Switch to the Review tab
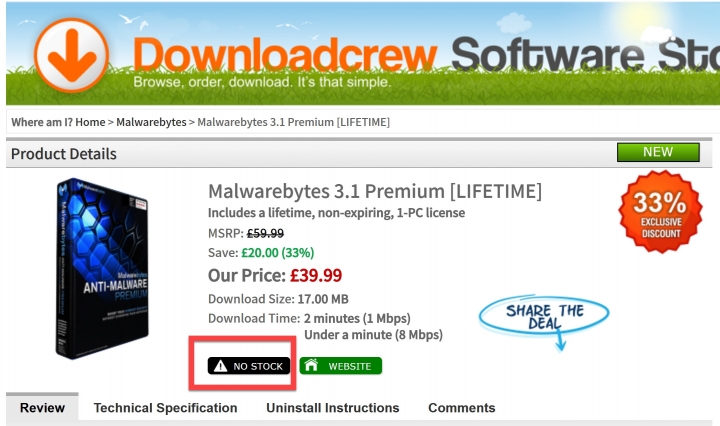This screenshot has width=720, height=426. click(x=42, y=408)
